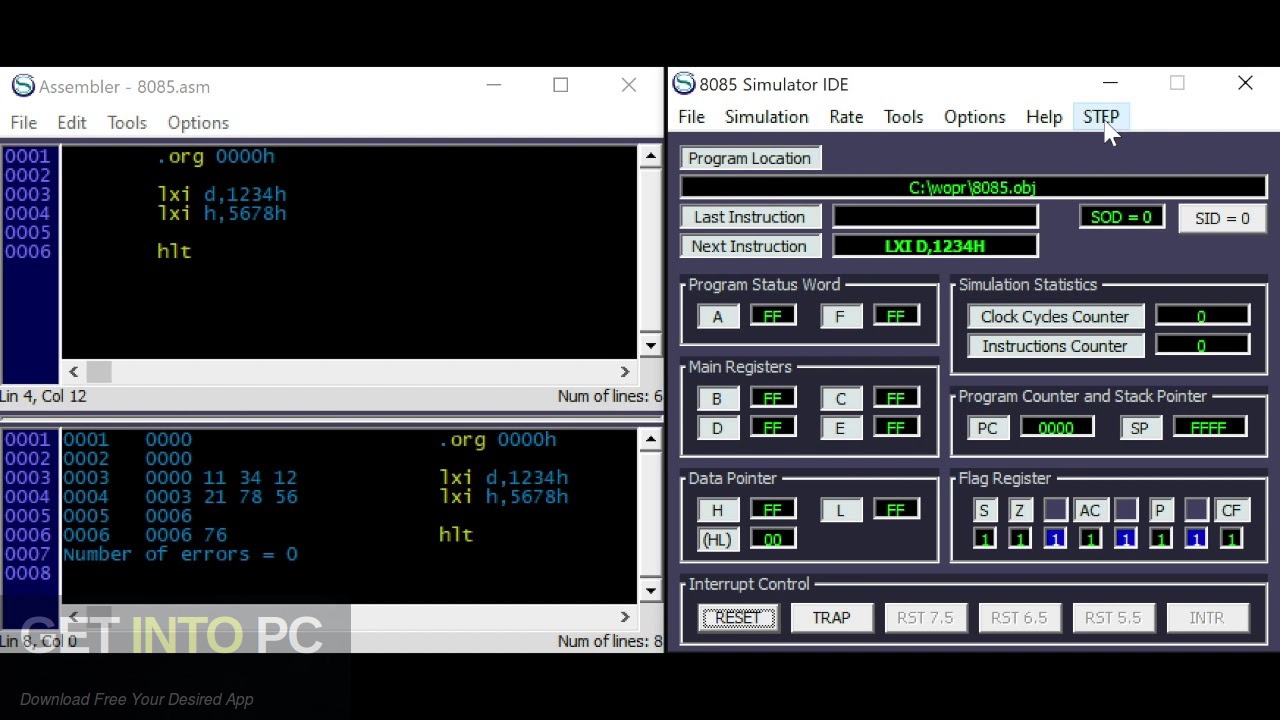This screenshot has height=720, width=1280.
Task: Click the 'hlt' line in source editor
Action: coord(174,251)
